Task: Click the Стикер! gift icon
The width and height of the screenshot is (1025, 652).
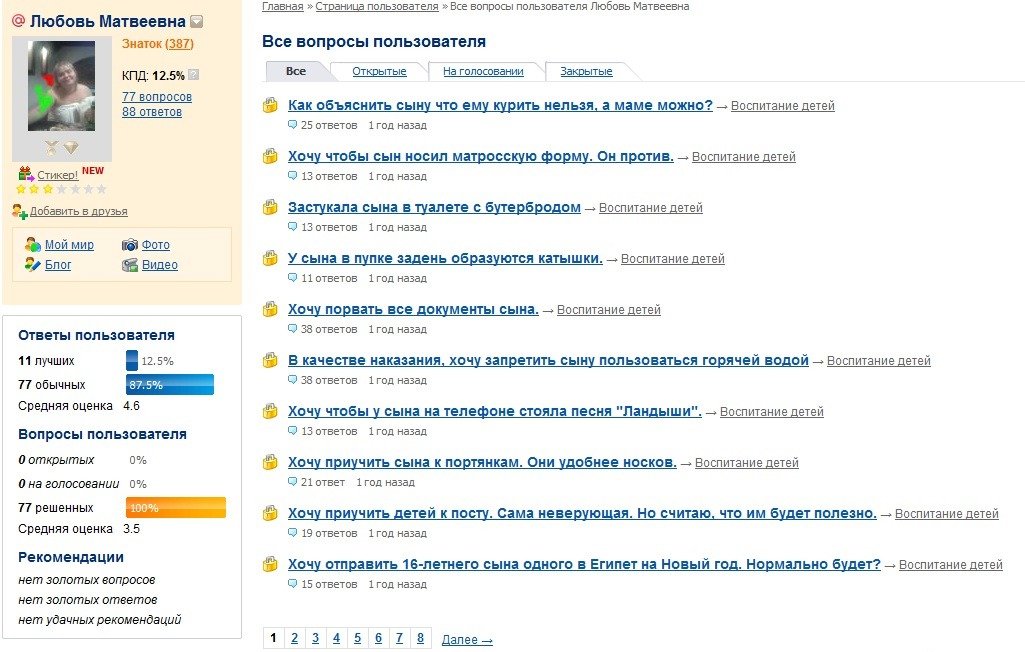Action: pos(25,174)
